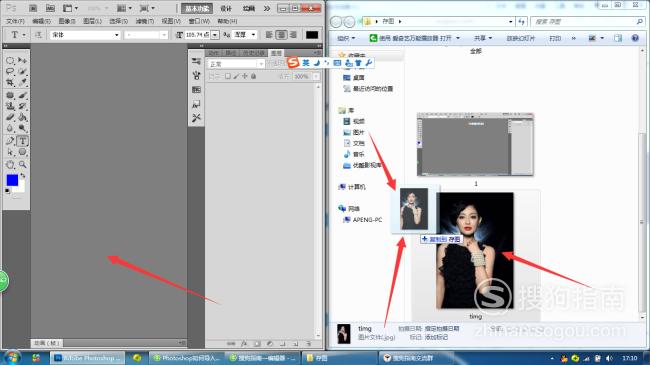Viewport: 650px width, 365px height.
Task: Open the 宋体 font family dropdown
Action: tap(85, 35)
